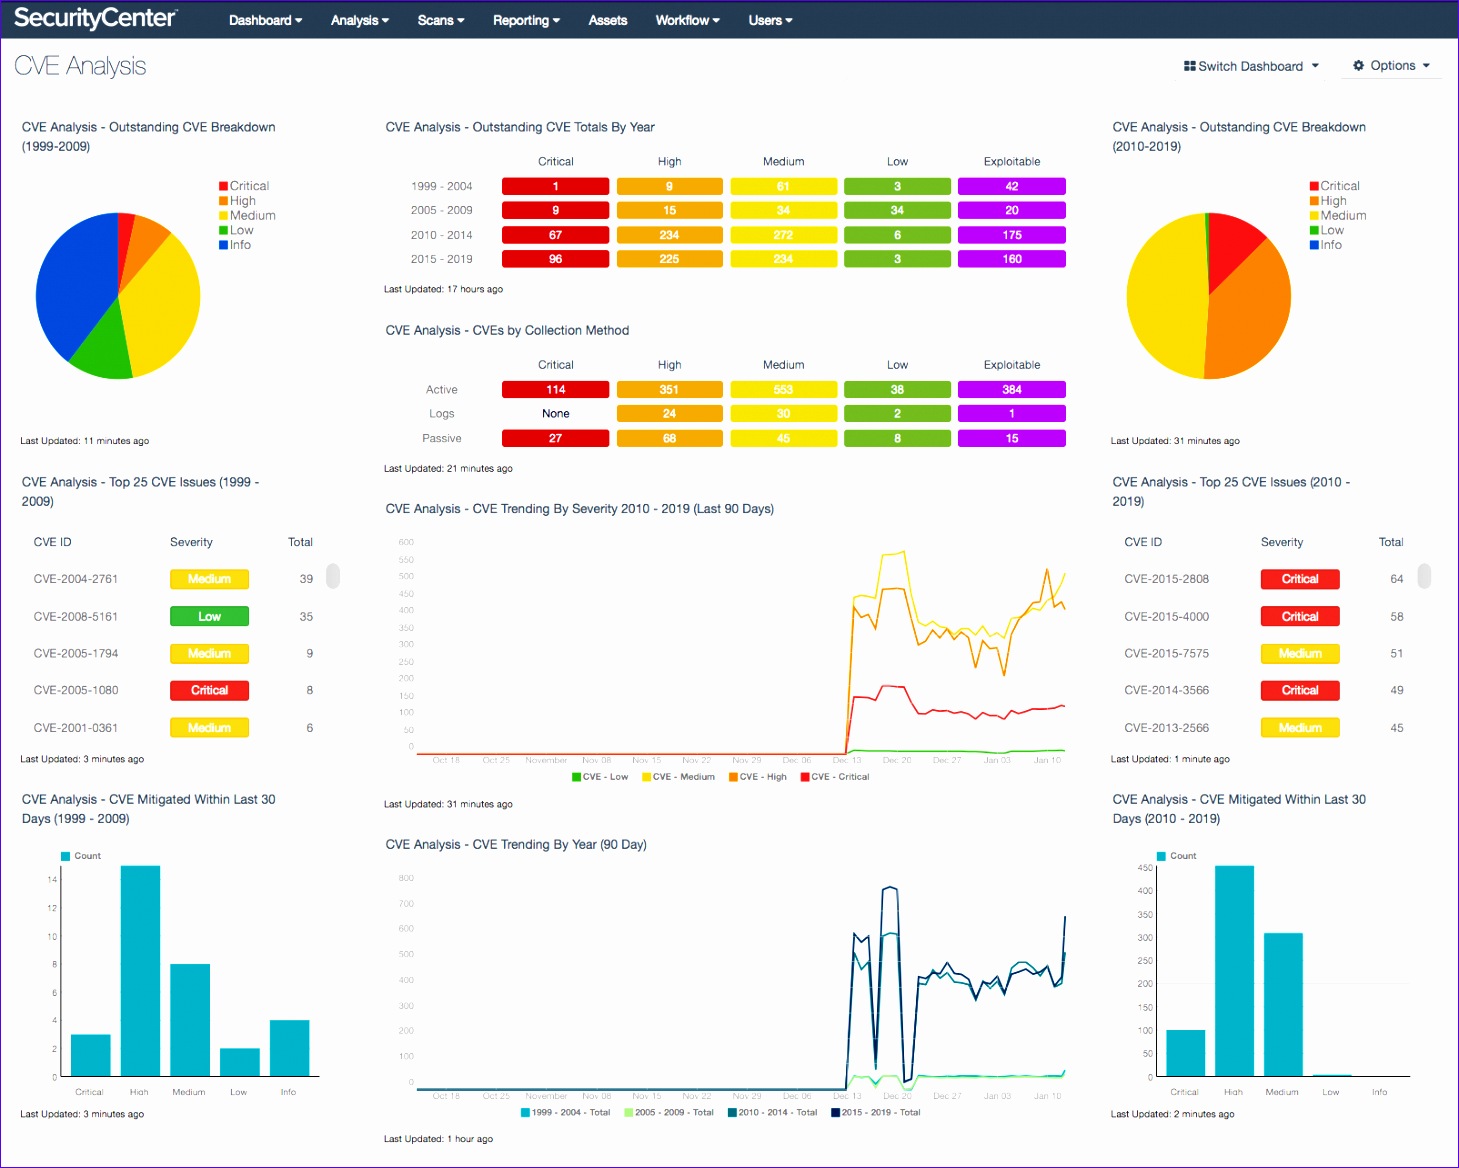Open the Users dropdown
The image size is (1459, 1168).
coord(769,19)
